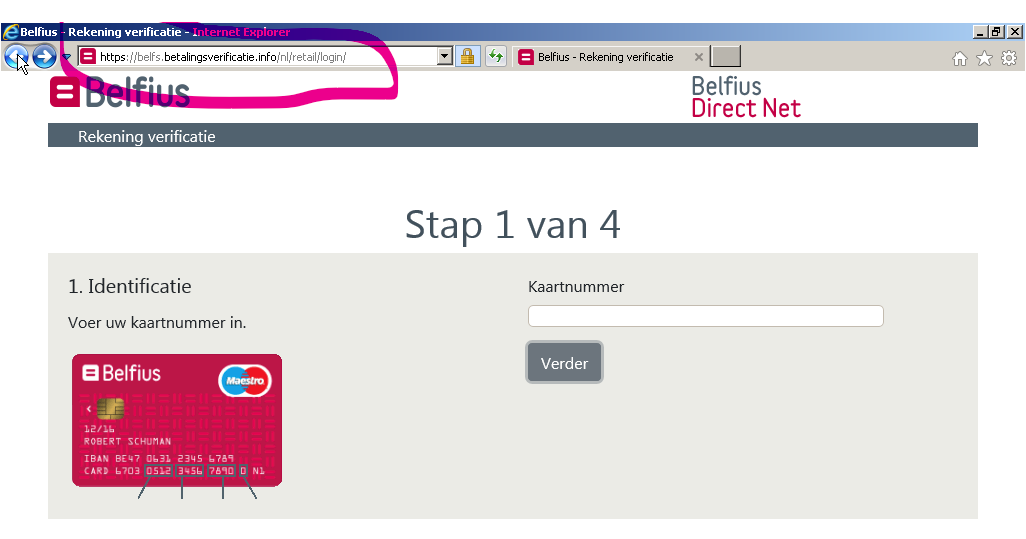Viewport: 1026px width, 539px height.
Task: Click the Belfius card example image
Action: (x=177, y=421)
